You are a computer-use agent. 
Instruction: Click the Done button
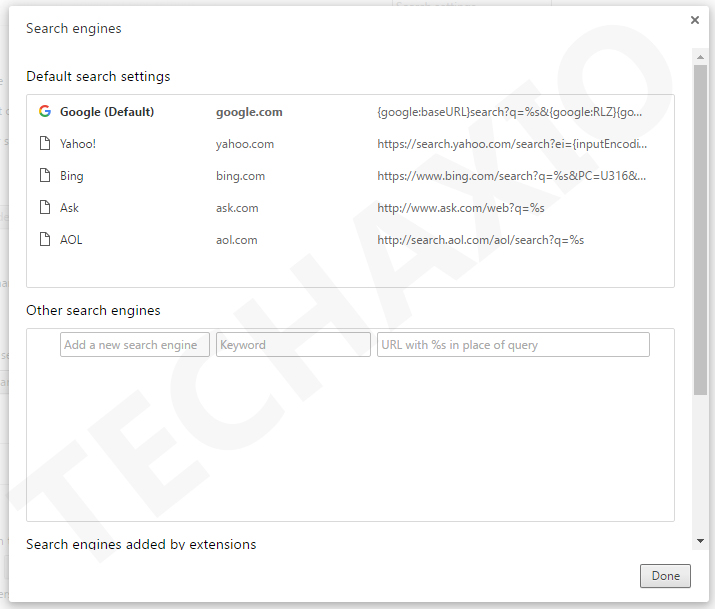(665, 576)
